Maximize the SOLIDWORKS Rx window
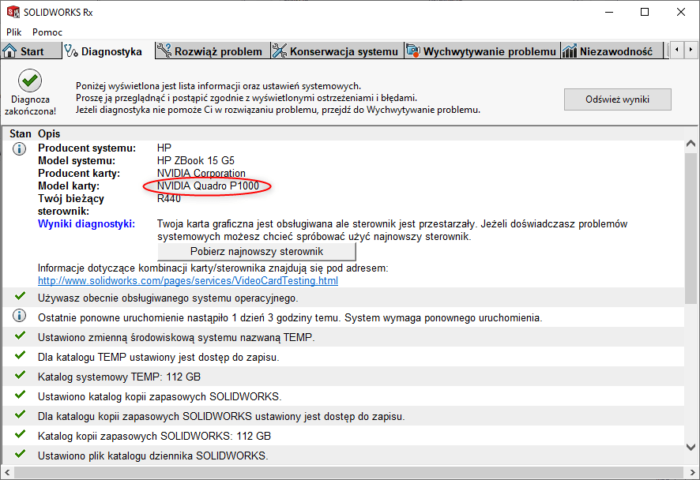The image size is (700, 480). click(645, 12)
